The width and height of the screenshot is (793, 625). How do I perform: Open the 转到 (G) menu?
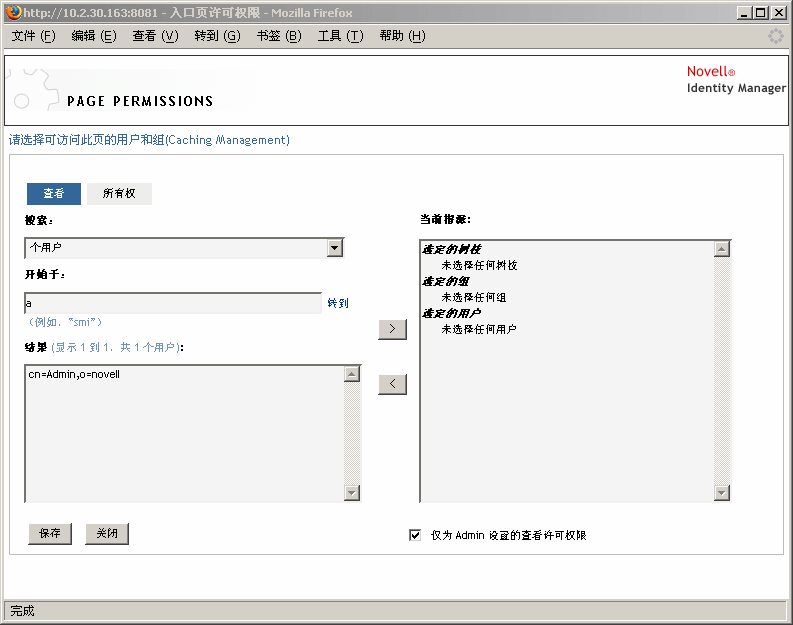coord(217,36)
